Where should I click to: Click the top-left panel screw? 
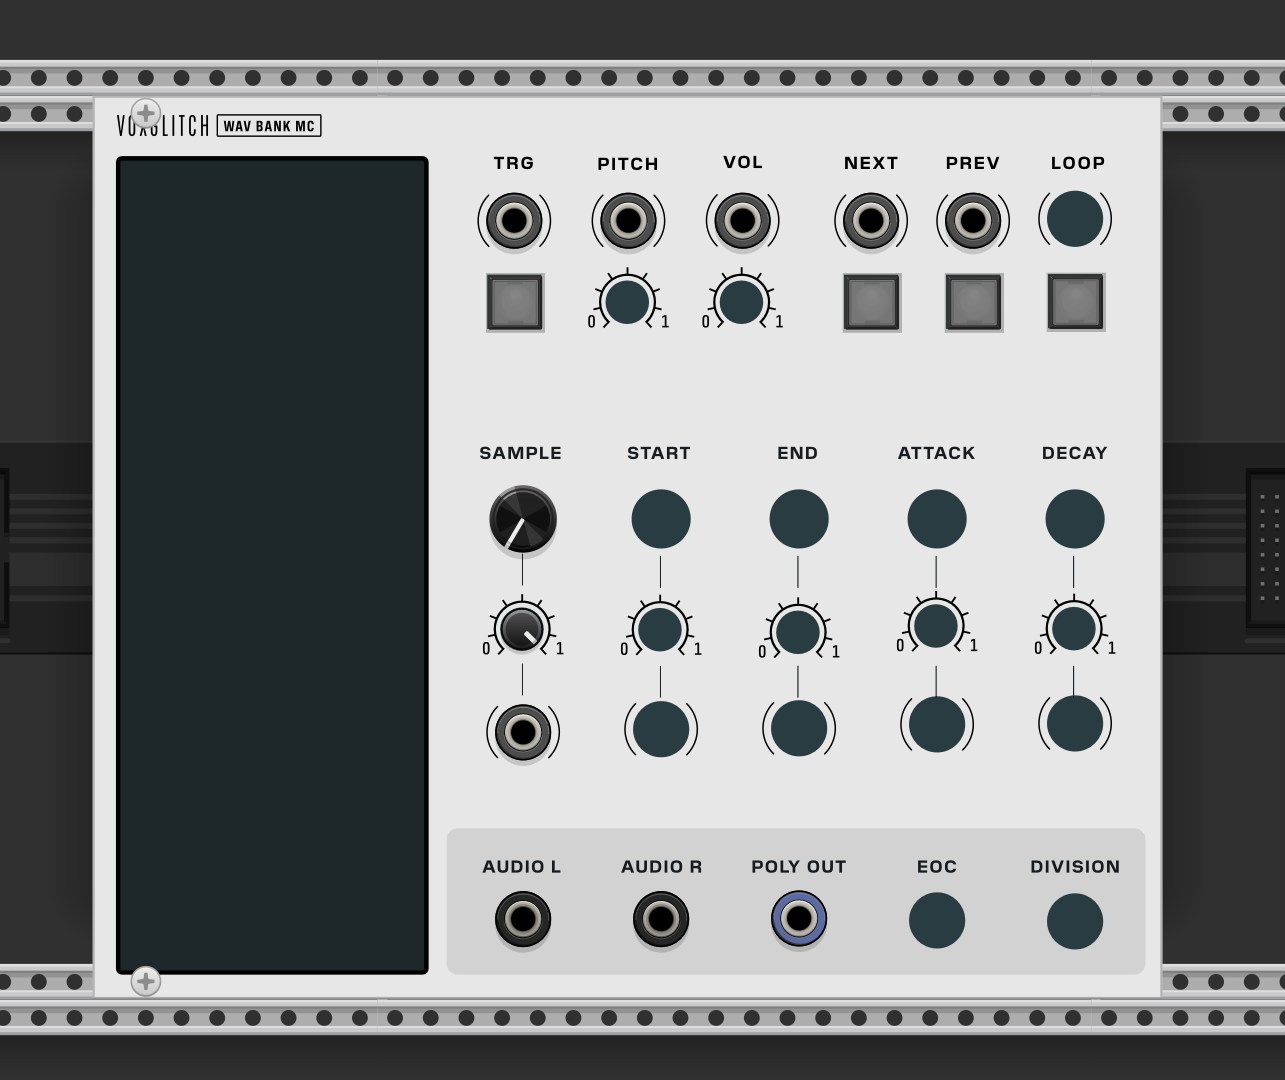click(x=146, y=113)
